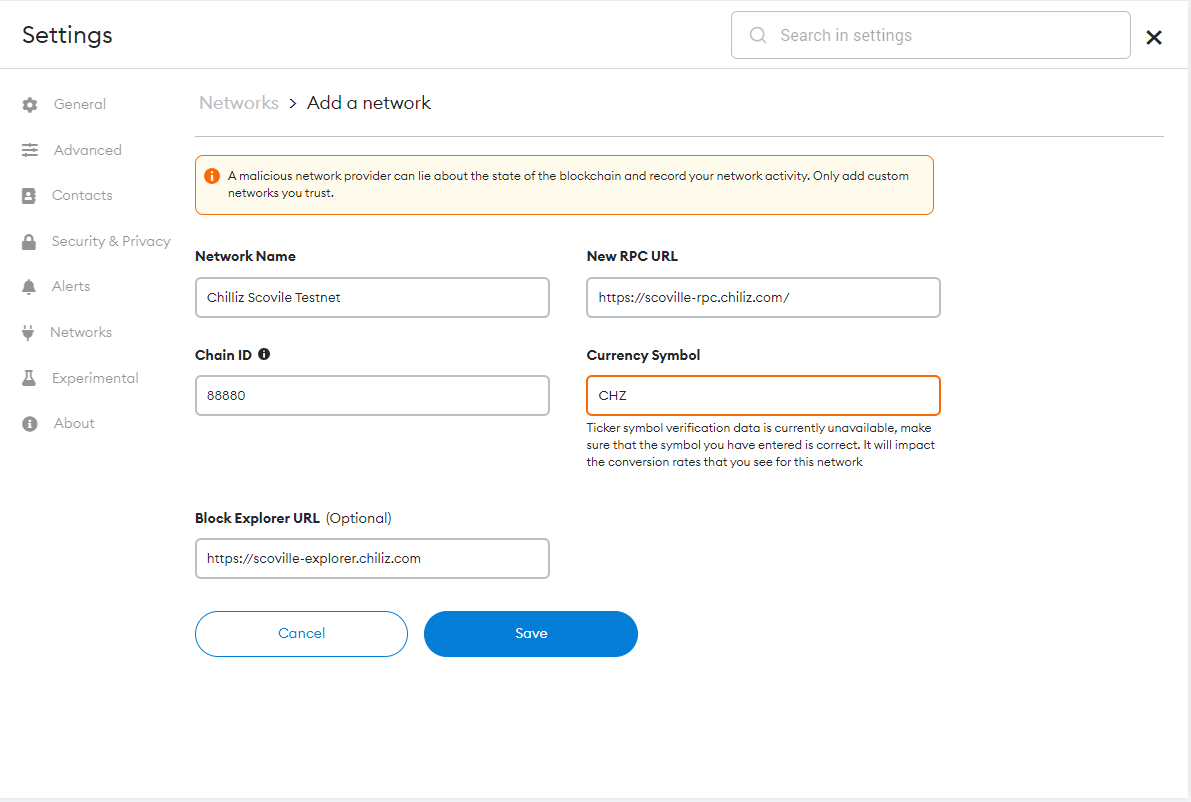1191x802 pixels.
Task: Click the Networks plug icon
Action: pyautogui.click(x=28, y=333)
